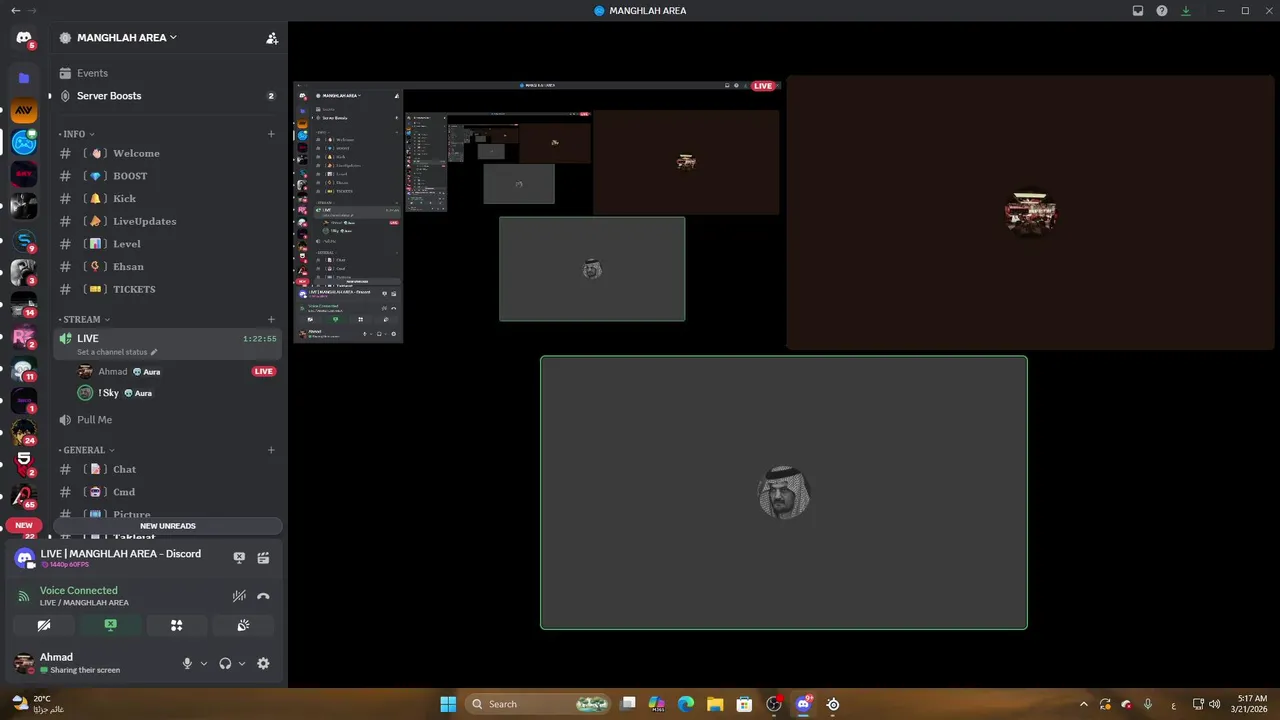The height and width of the screenshot is (720, 1280).
Task: Open the soundboard icon
Action: pyautogui.click(x=243, y=625)
